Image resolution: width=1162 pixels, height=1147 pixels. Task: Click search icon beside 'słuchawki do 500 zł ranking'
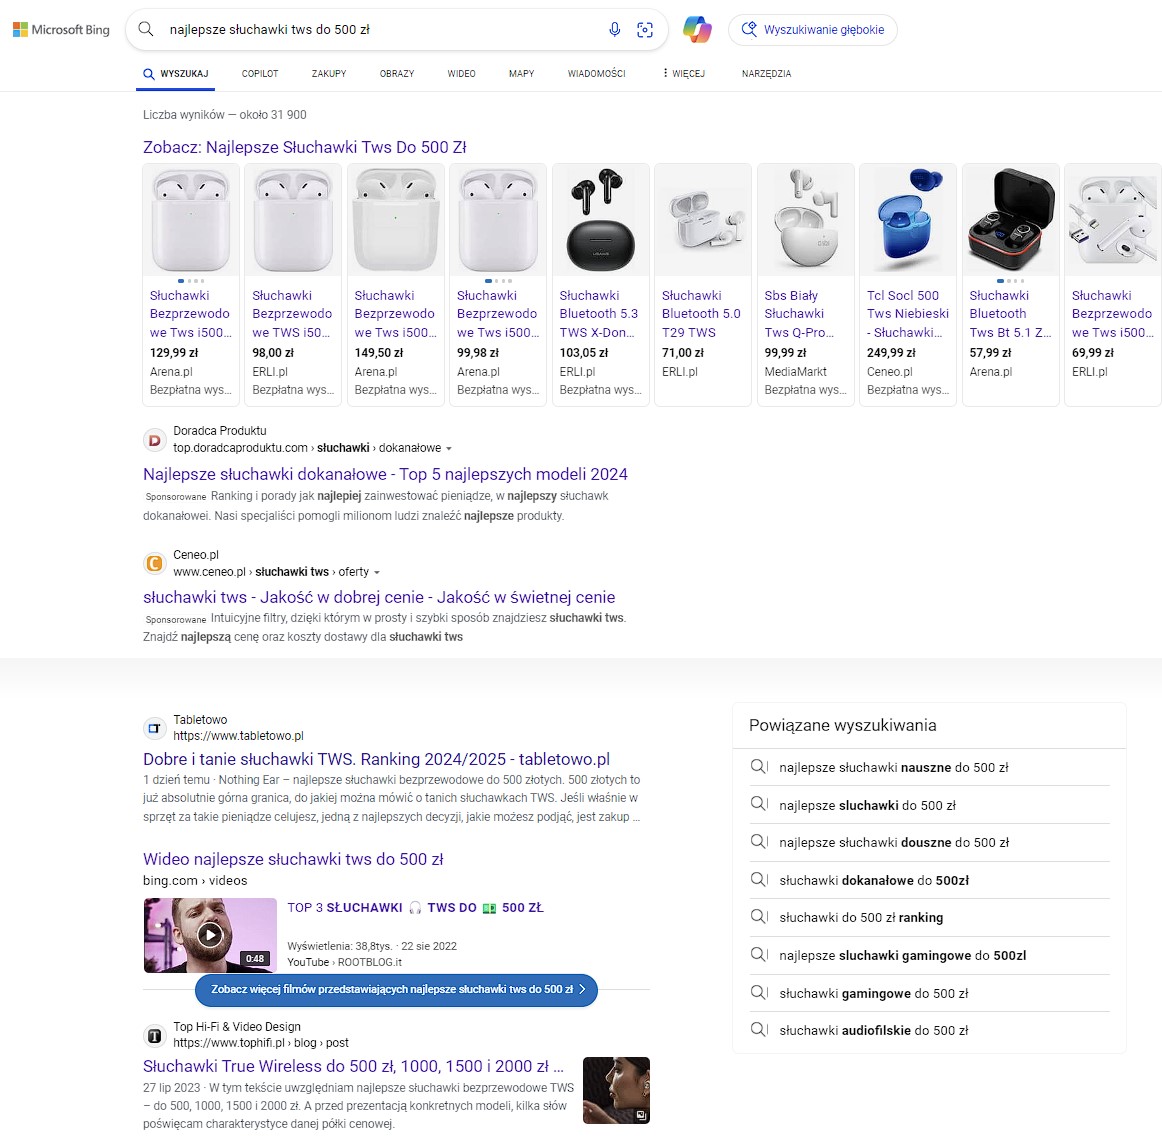point(759,917)
